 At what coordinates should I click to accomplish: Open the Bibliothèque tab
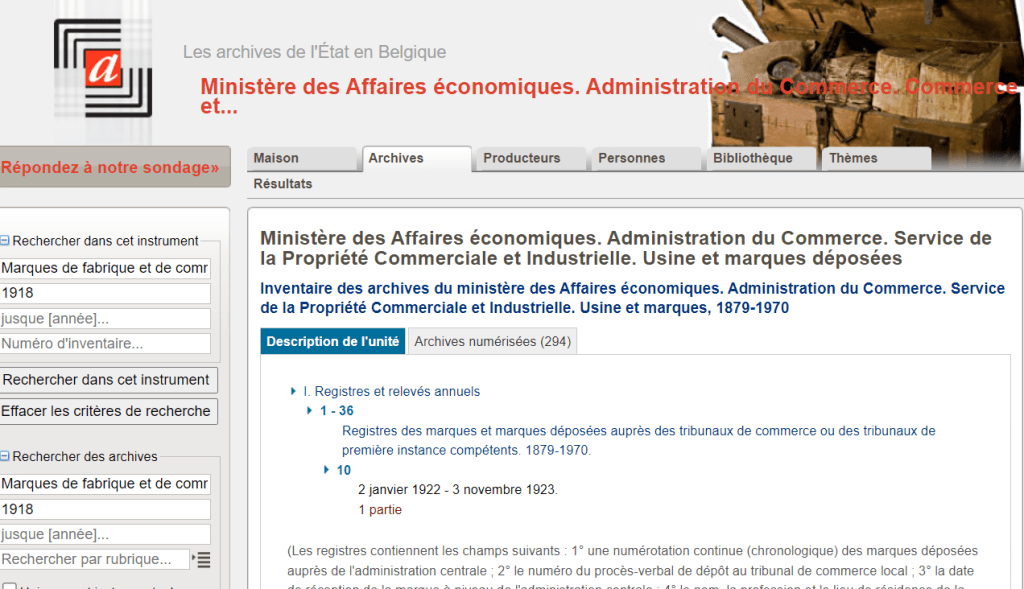coord(752,158)
